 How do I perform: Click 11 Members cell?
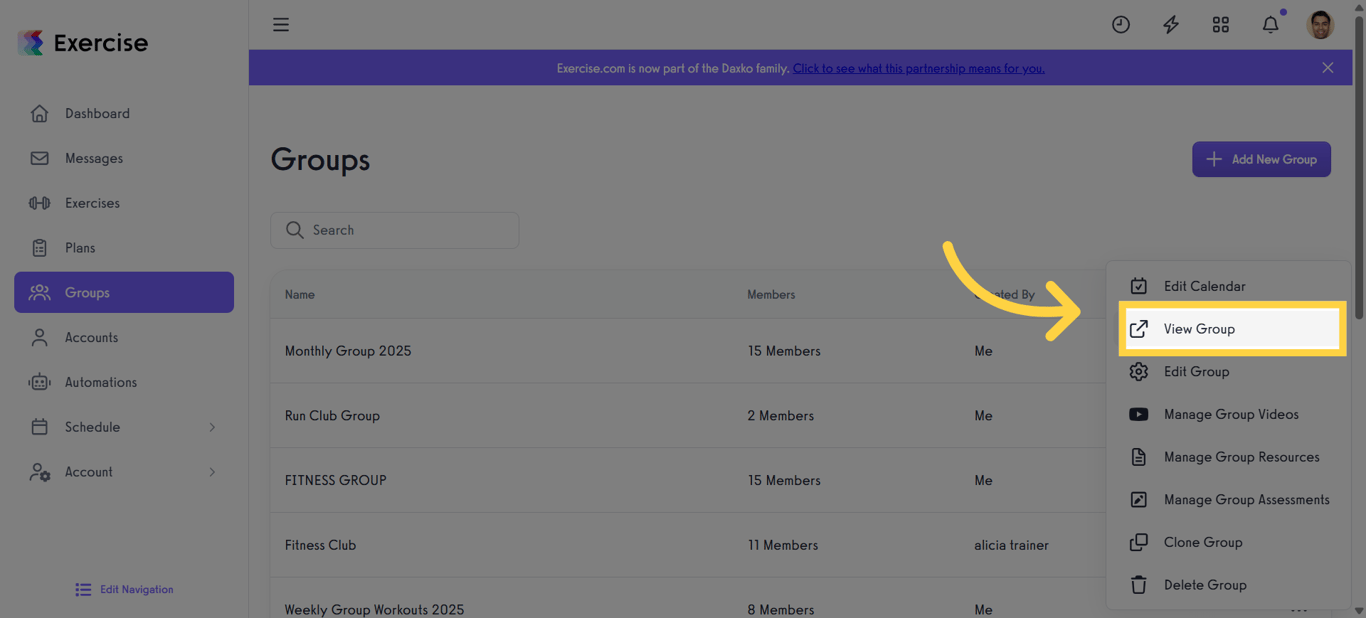(x=782, y=546)
